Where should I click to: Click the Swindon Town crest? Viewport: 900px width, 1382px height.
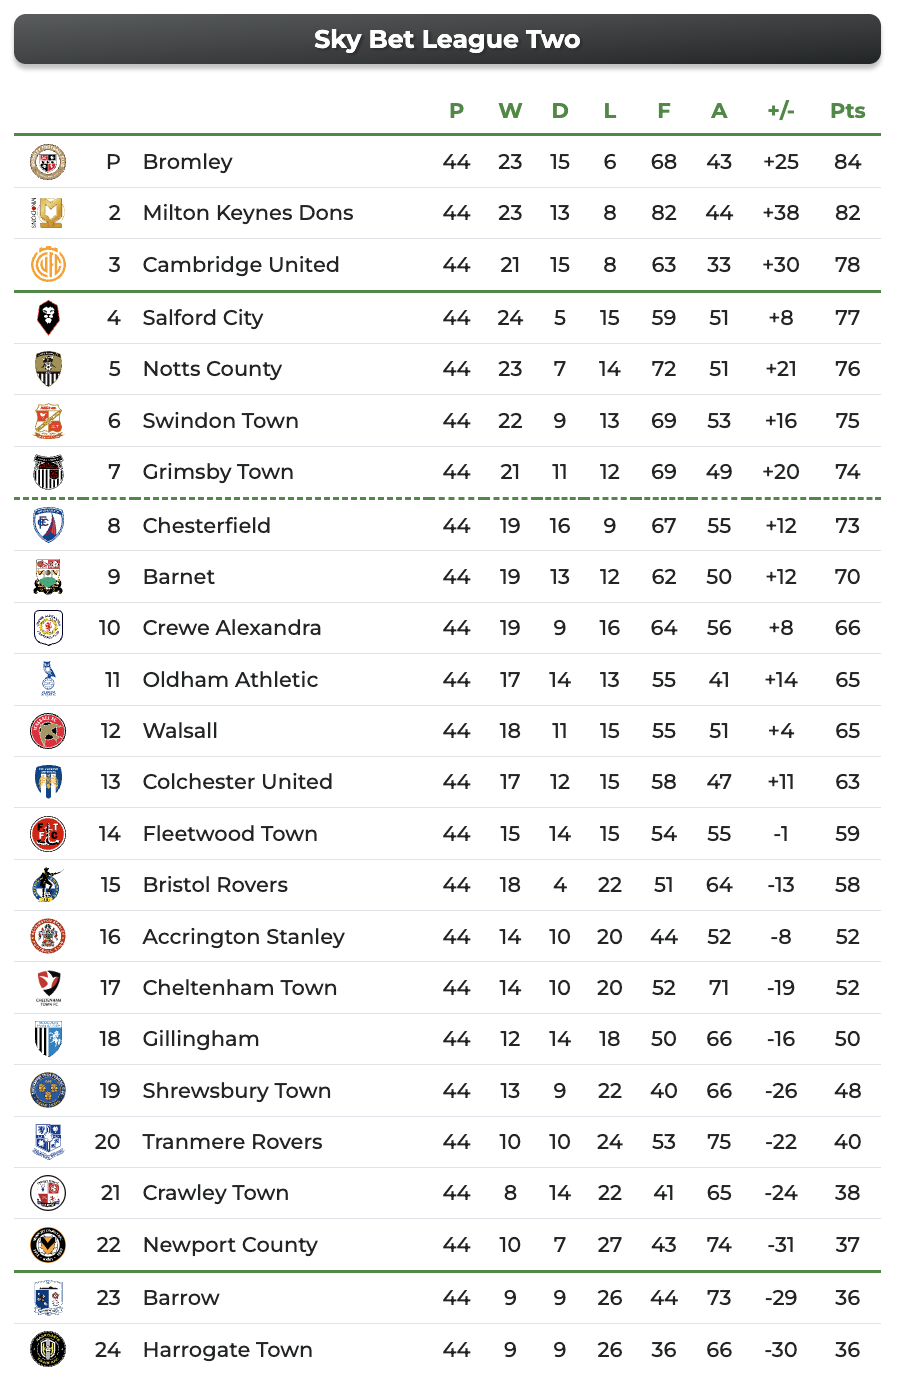pyautogui.click(x=48, y=421)
